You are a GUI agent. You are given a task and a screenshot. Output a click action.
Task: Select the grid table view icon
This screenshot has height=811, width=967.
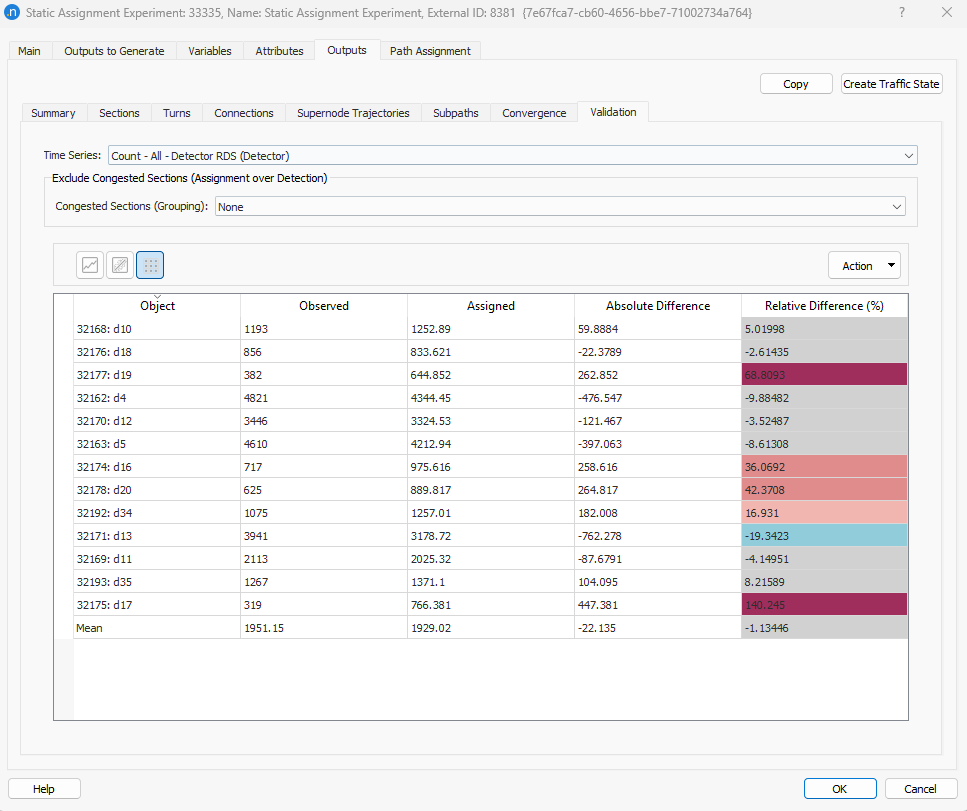pos(150,264)
